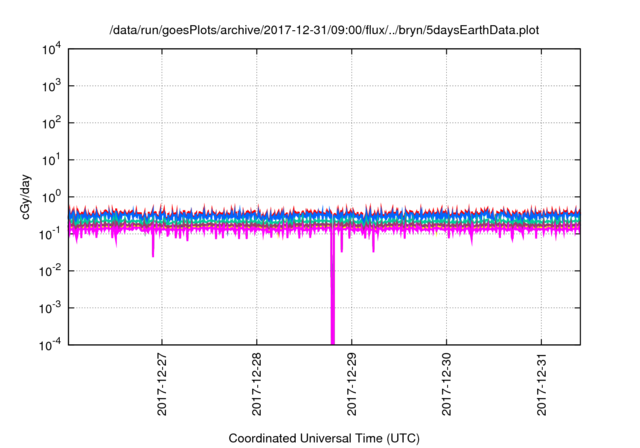
Task: Select the 10^4 y-axis label
Action: pyautogui.click(x=52, y=49)
